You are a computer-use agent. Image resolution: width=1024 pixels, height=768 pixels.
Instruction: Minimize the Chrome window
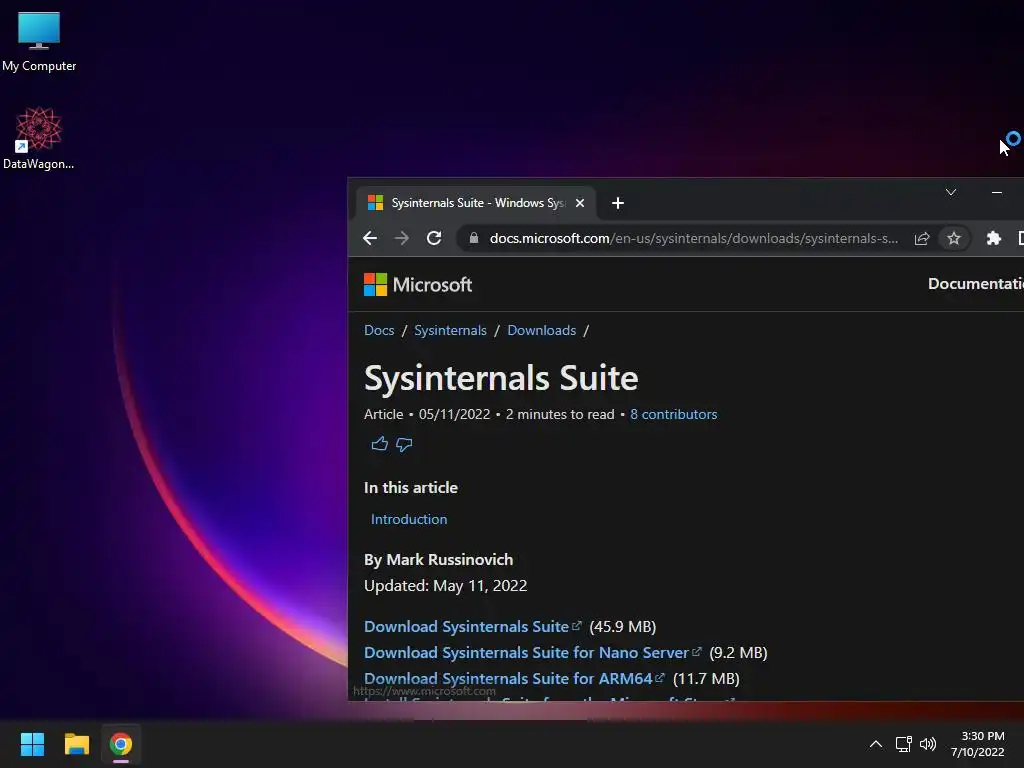[x=997, y=192]
